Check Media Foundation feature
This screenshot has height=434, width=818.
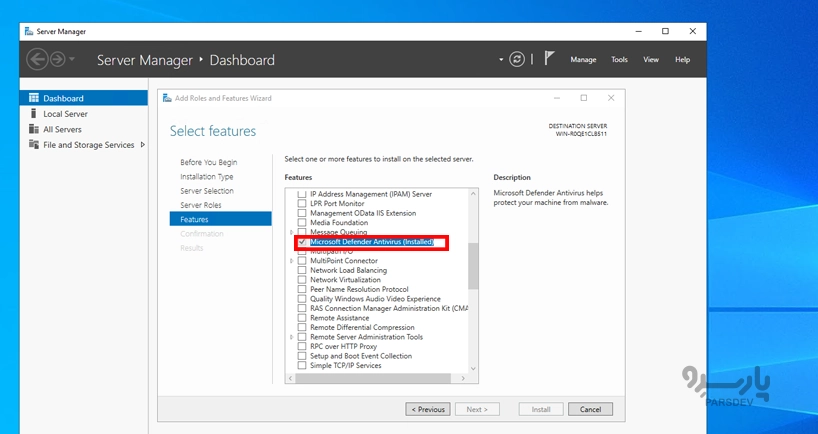click(302, 223)
